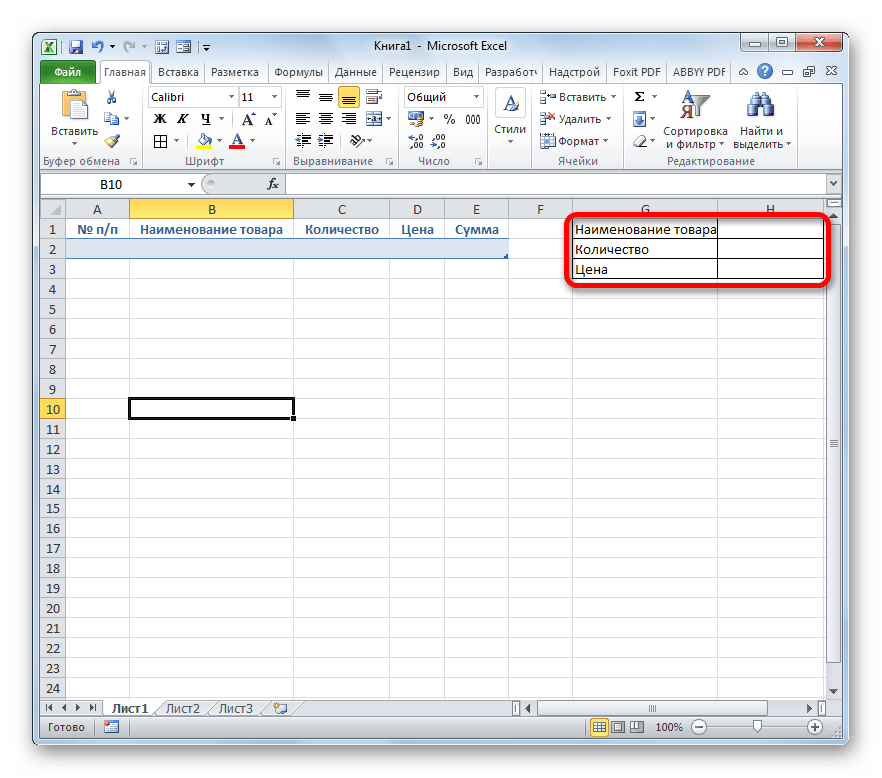Toggle italic (К) formatting
The image size is (882, 778).
182,119
